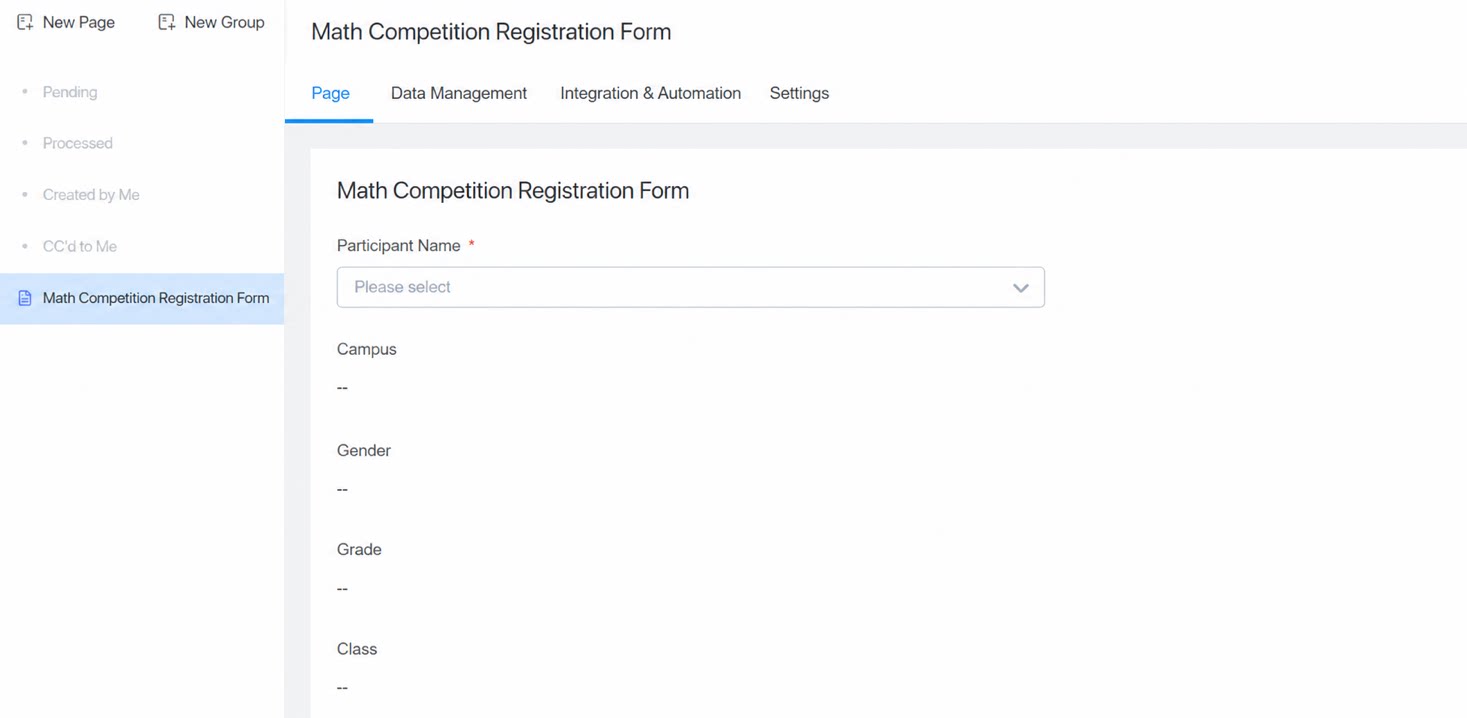Click the New Page plus icon

point(25,22)
